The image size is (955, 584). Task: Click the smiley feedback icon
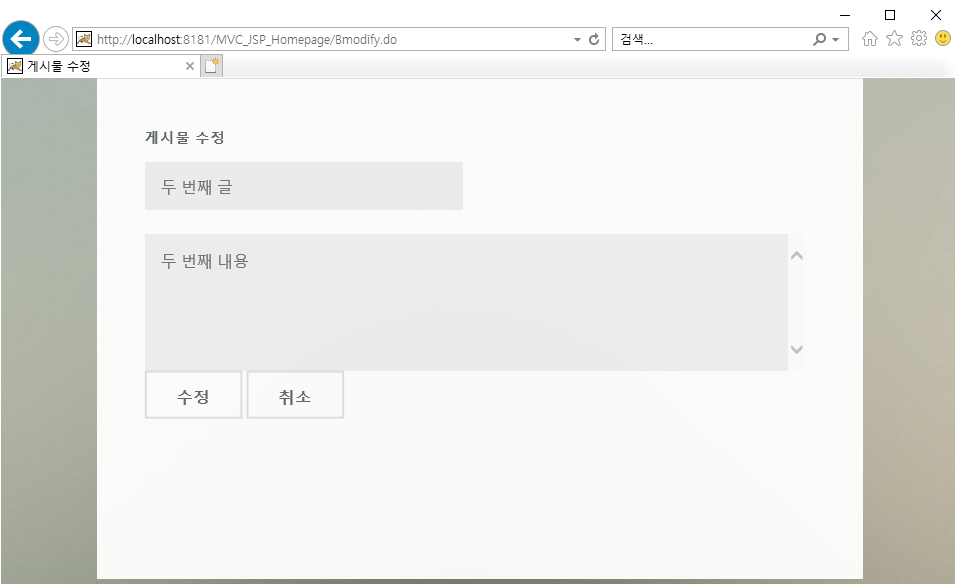click(941, 38)
